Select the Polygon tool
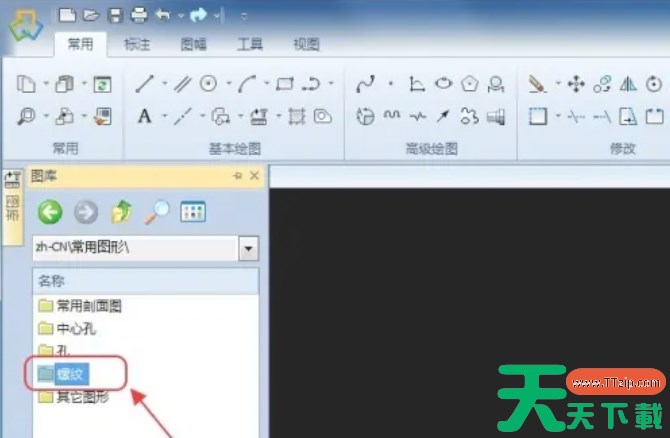 [x=469, y=83]
